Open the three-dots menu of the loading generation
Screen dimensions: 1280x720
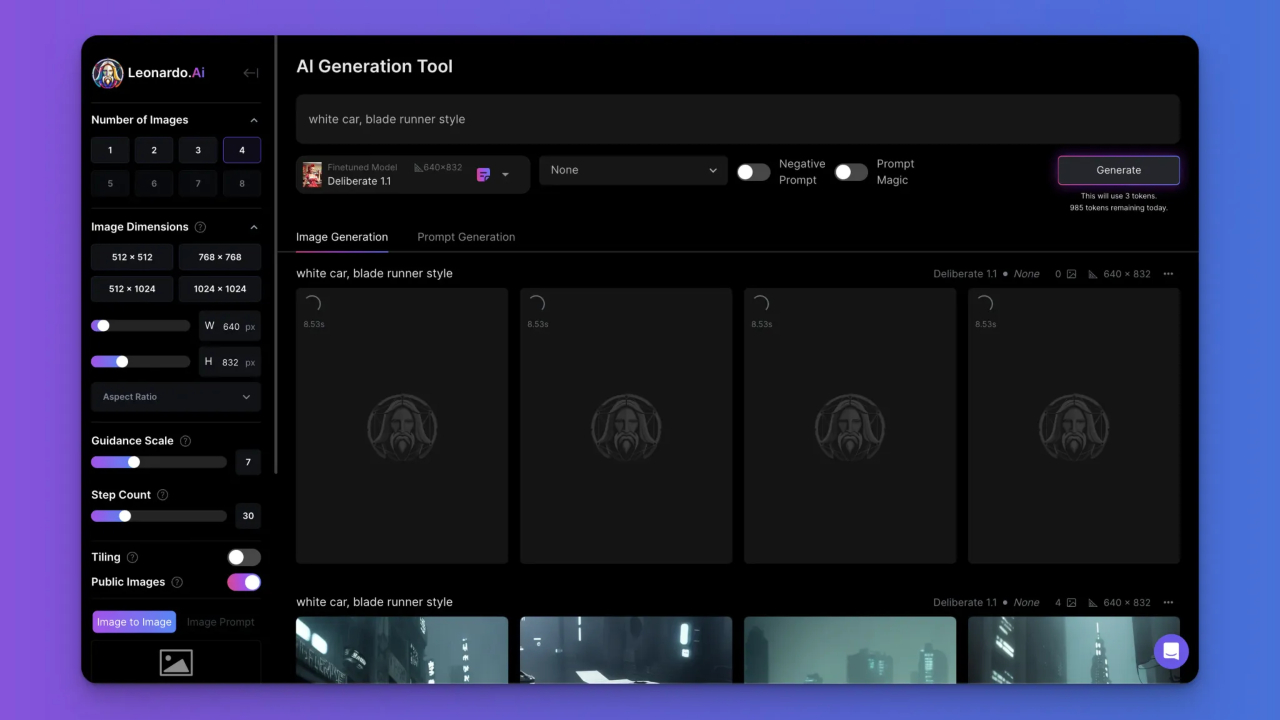[x=1168, y=274]
